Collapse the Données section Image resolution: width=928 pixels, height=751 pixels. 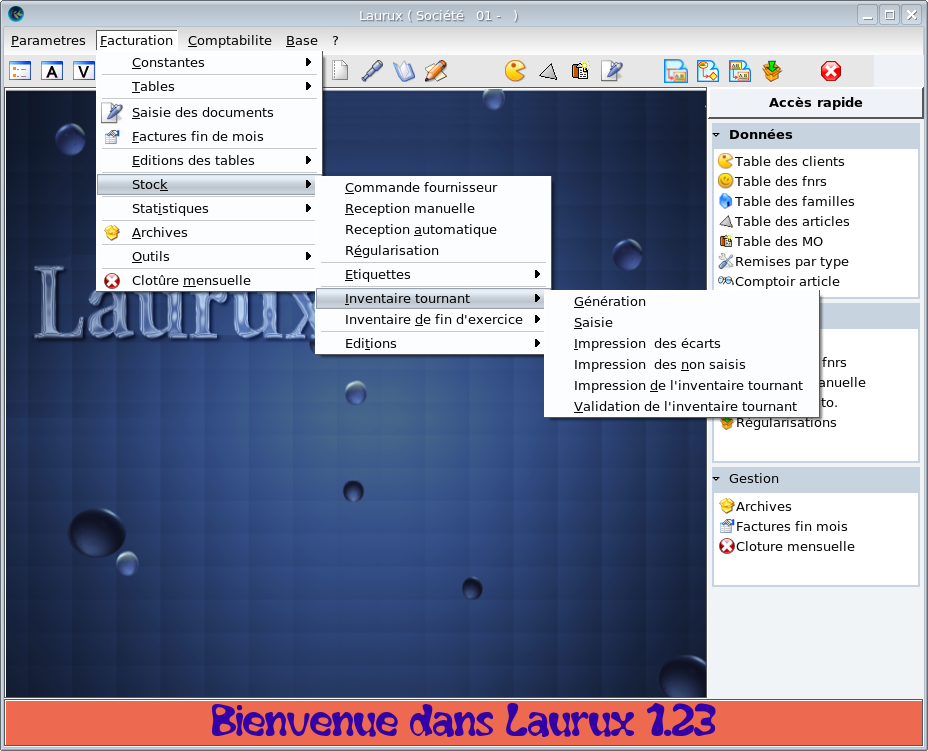[x=716, y=135]
